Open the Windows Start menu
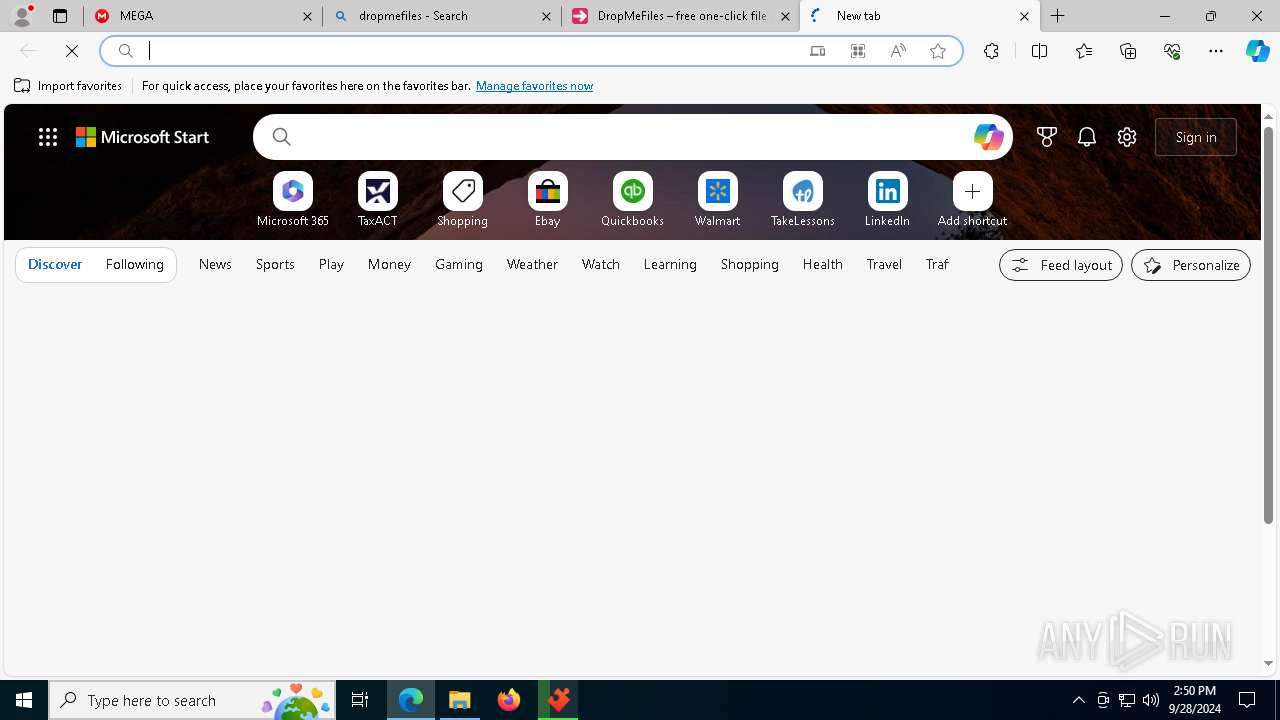Image resolution: width=1280 pixels, height=720 pixels. pos(24,700)
